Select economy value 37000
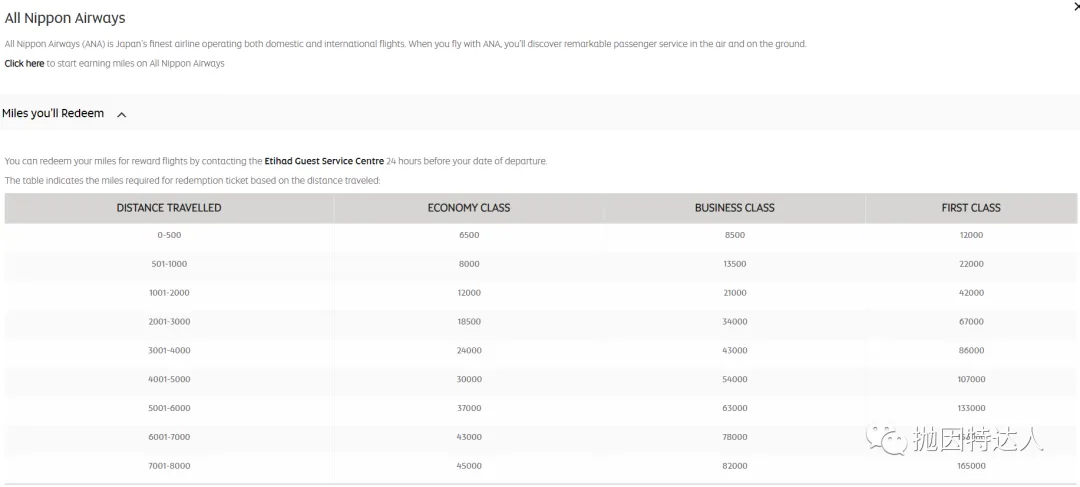The image size is (1080, 487). 468,408
